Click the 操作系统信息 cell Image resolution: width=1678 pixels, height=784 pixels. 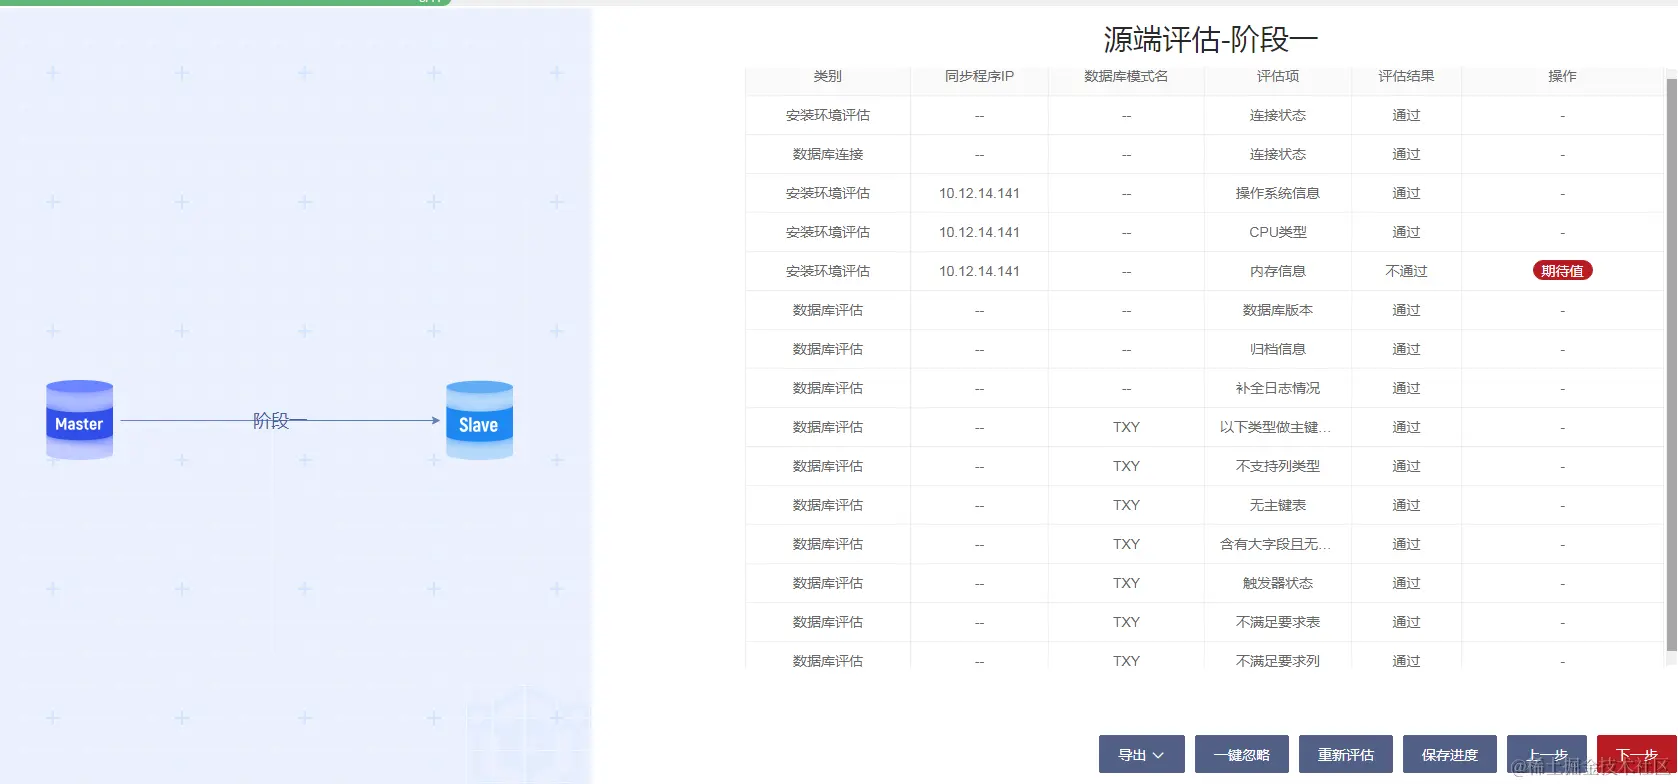tap(1278, 193)
